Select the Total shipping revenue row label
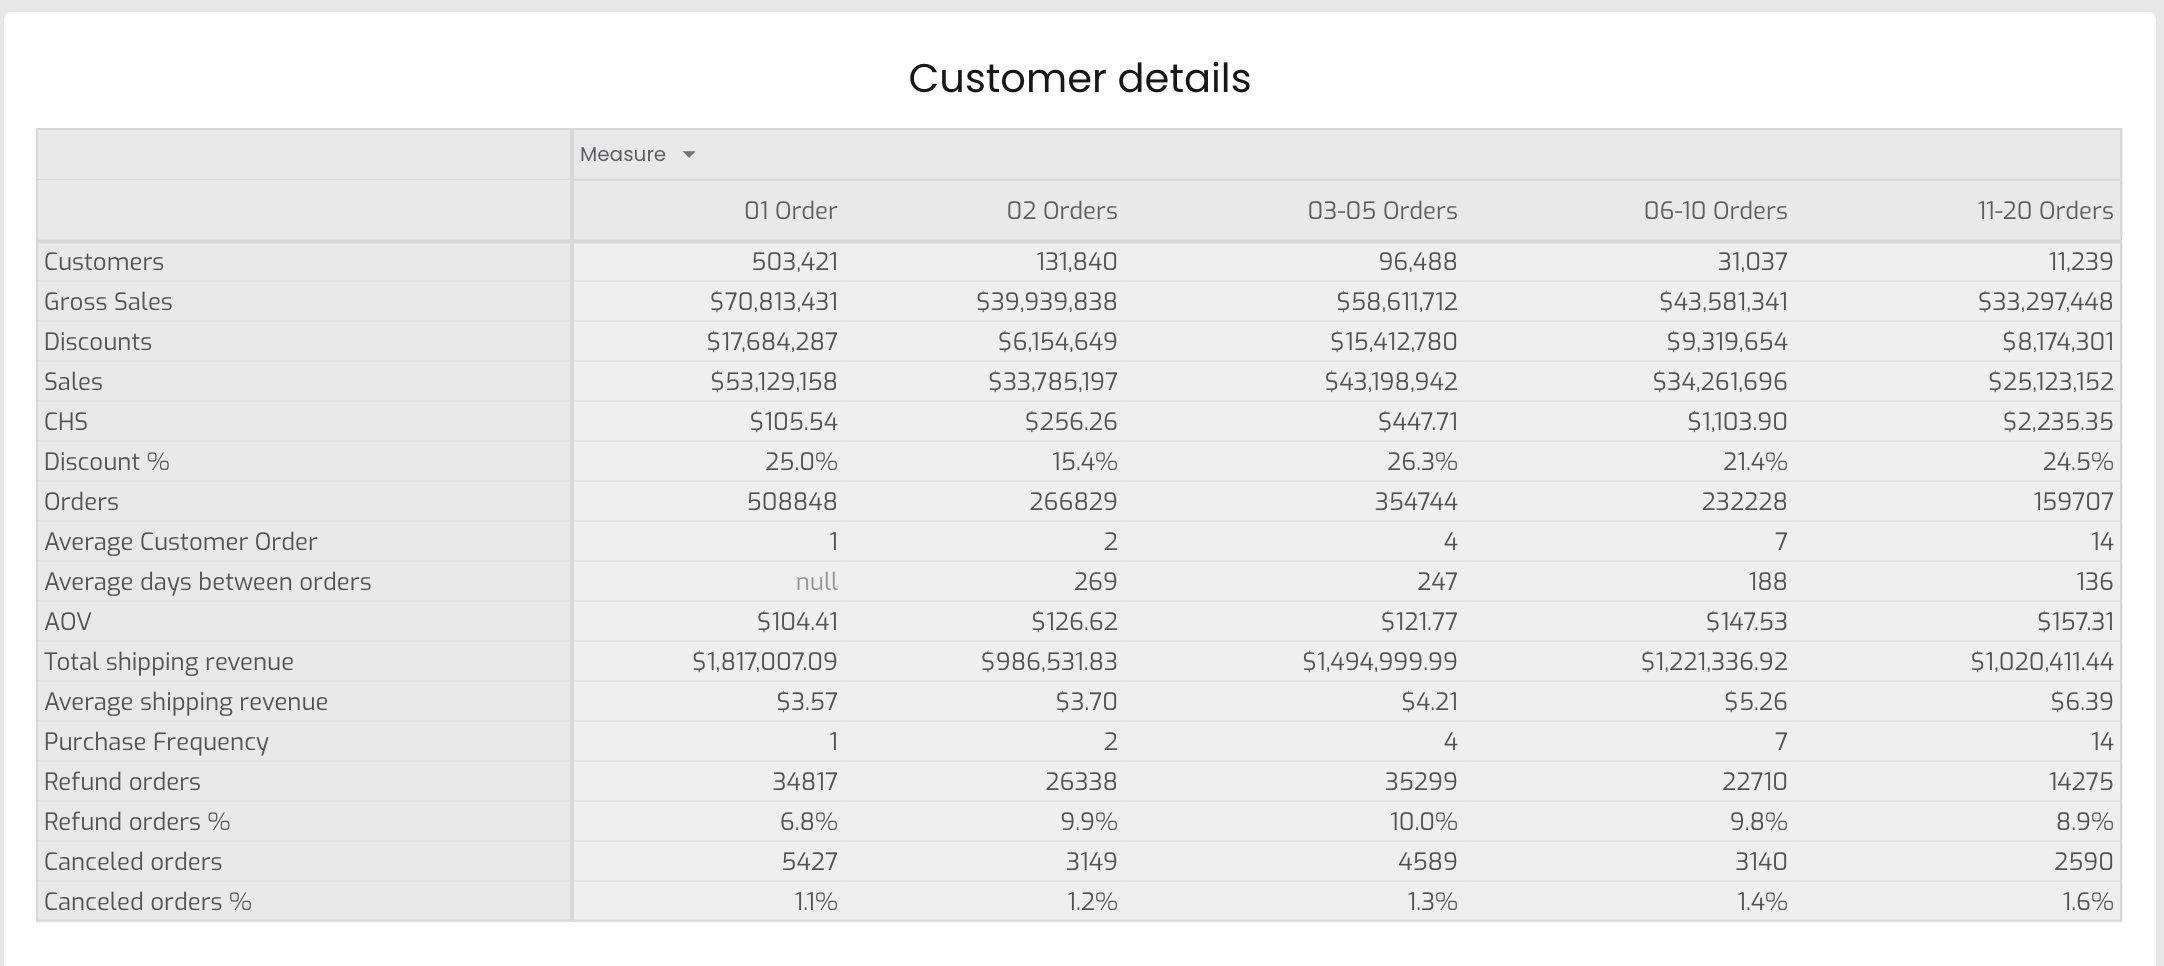2164x966 pixels. click(x=169, y=662)
